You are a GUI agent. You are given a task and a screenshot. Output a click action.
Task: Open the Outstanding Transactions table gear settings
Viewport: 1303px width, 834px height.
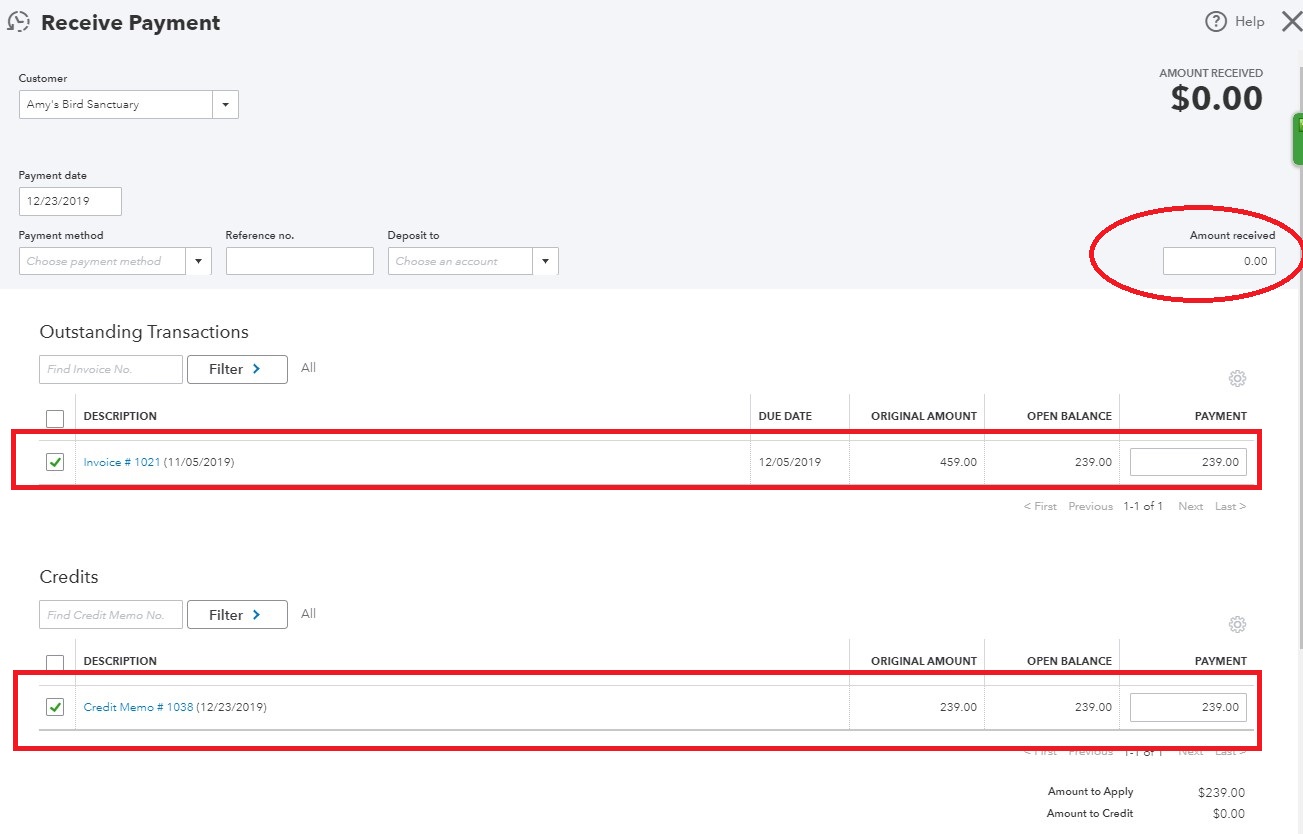[1237, 378]
